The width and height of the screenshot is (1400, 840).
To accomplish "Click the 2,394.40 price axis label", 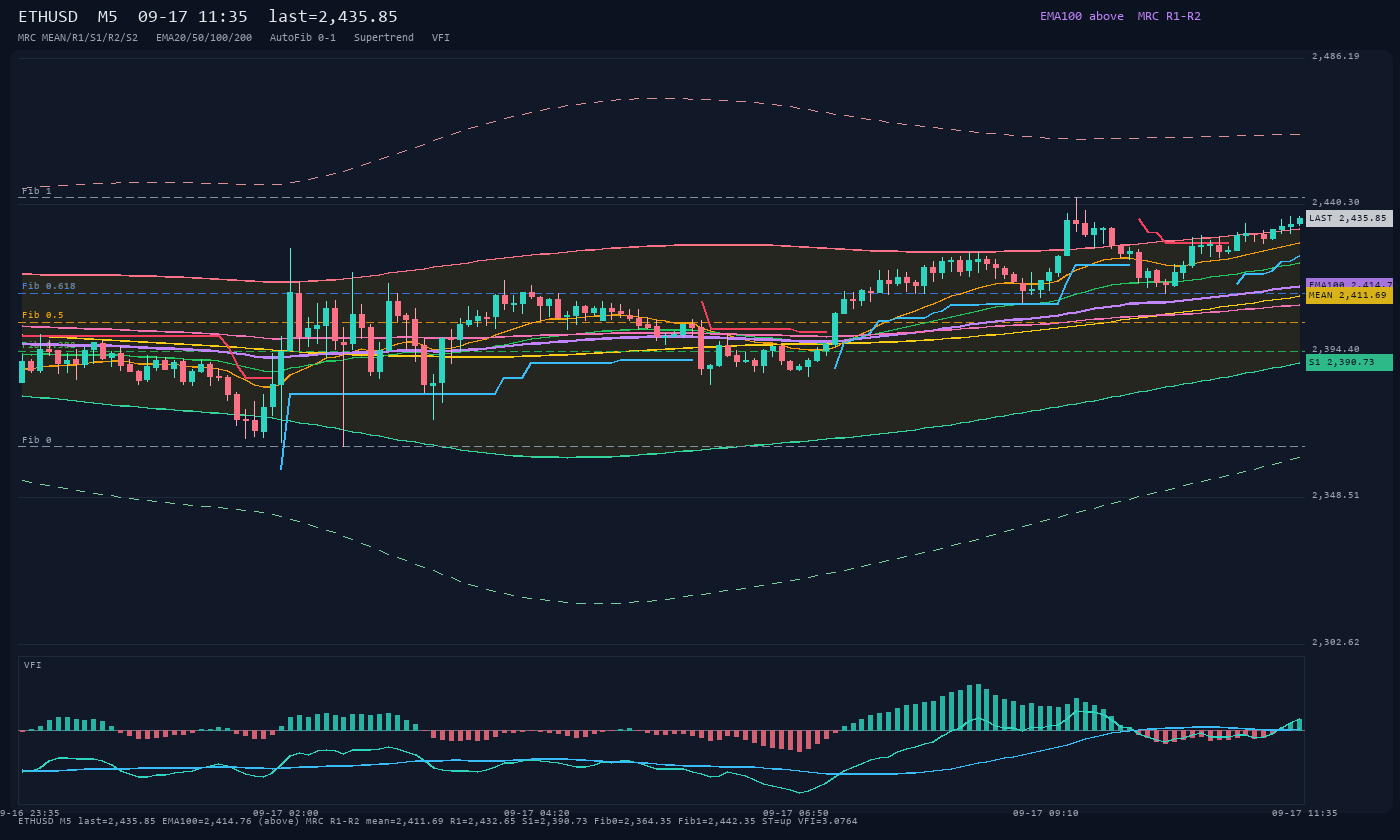I will (x=1336, y=349).
